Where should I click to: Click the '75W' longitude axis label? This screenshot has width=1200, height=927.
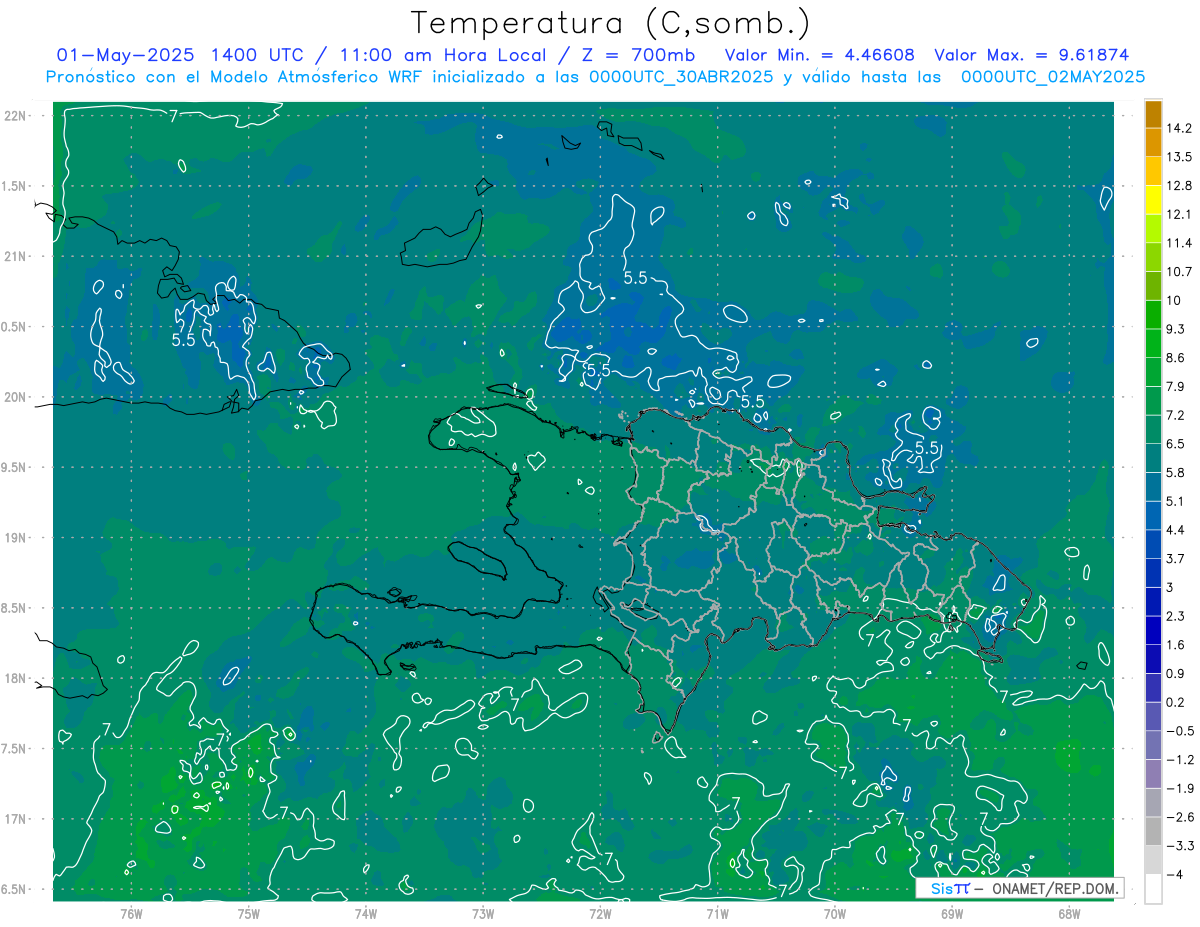pyautogui.click(x=249, y=914)
